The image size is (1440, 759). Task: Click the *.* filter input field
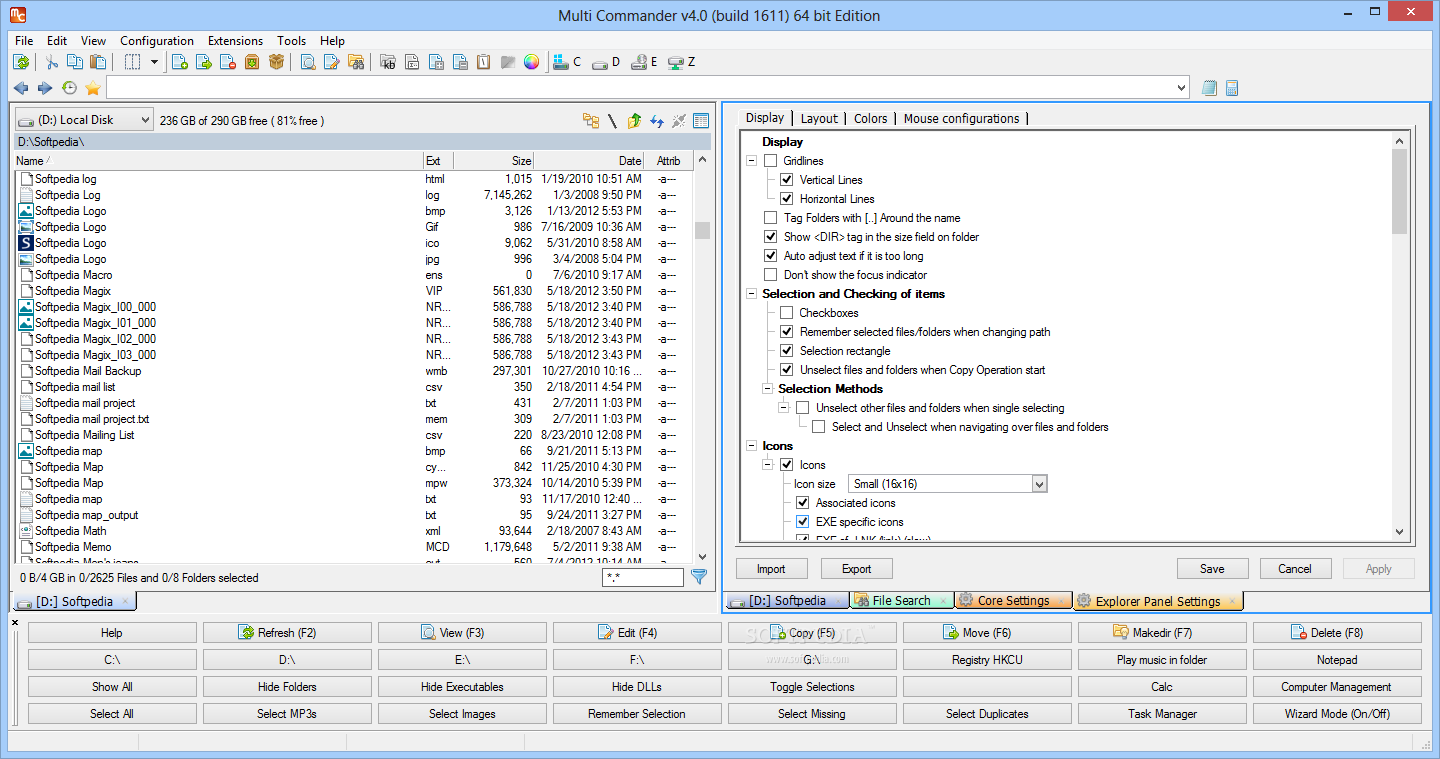pyautogui.click(x=643, y=578)
